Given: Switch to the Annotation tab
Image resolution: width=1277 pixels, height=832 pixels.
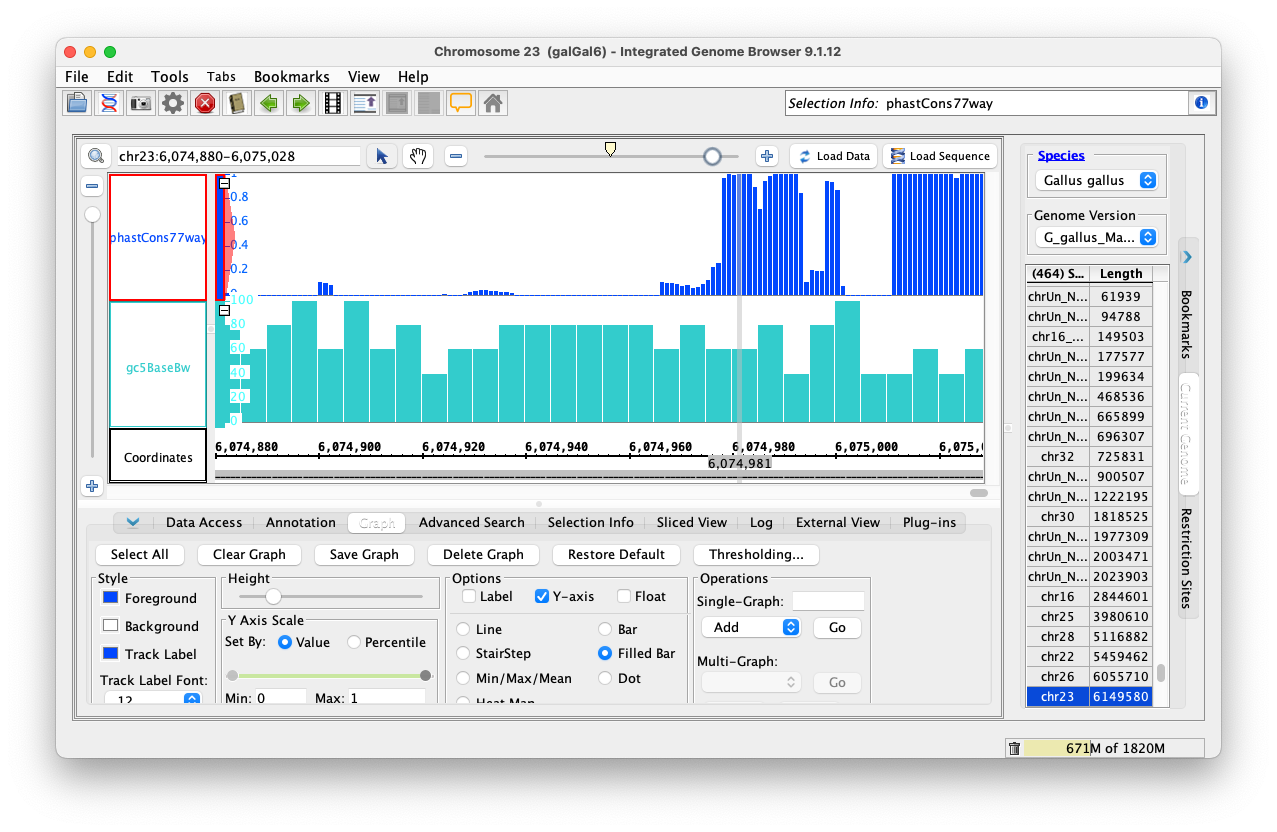Looking at the screenshot, I should 300,522.
